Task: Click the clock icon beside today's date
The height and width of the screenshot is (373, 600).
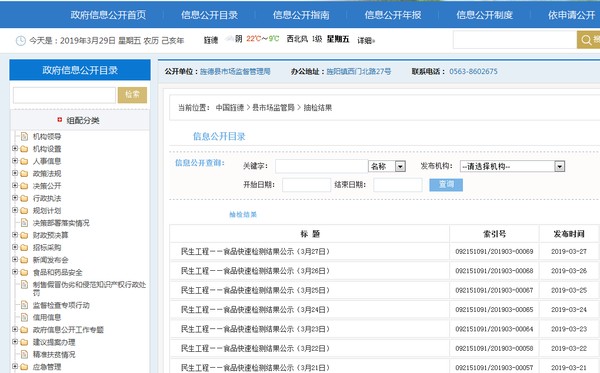Action: (21, 41)
